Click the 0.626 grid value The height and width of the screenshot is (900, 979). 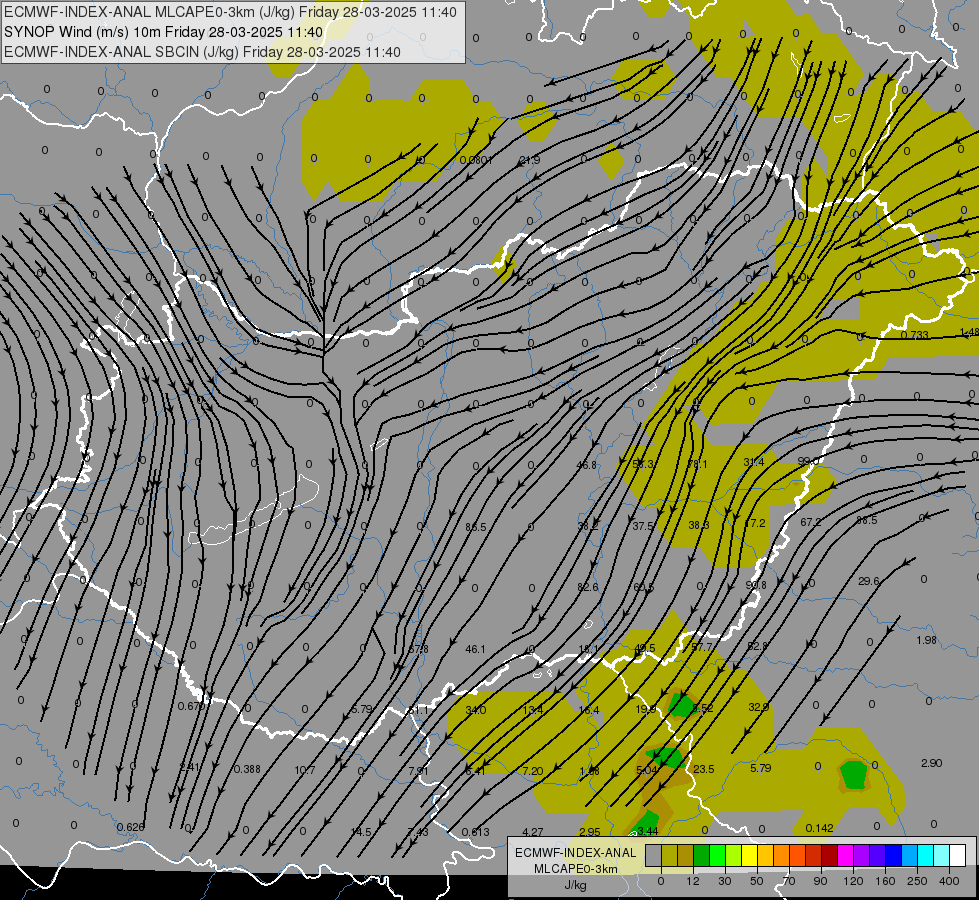point(130,828)
